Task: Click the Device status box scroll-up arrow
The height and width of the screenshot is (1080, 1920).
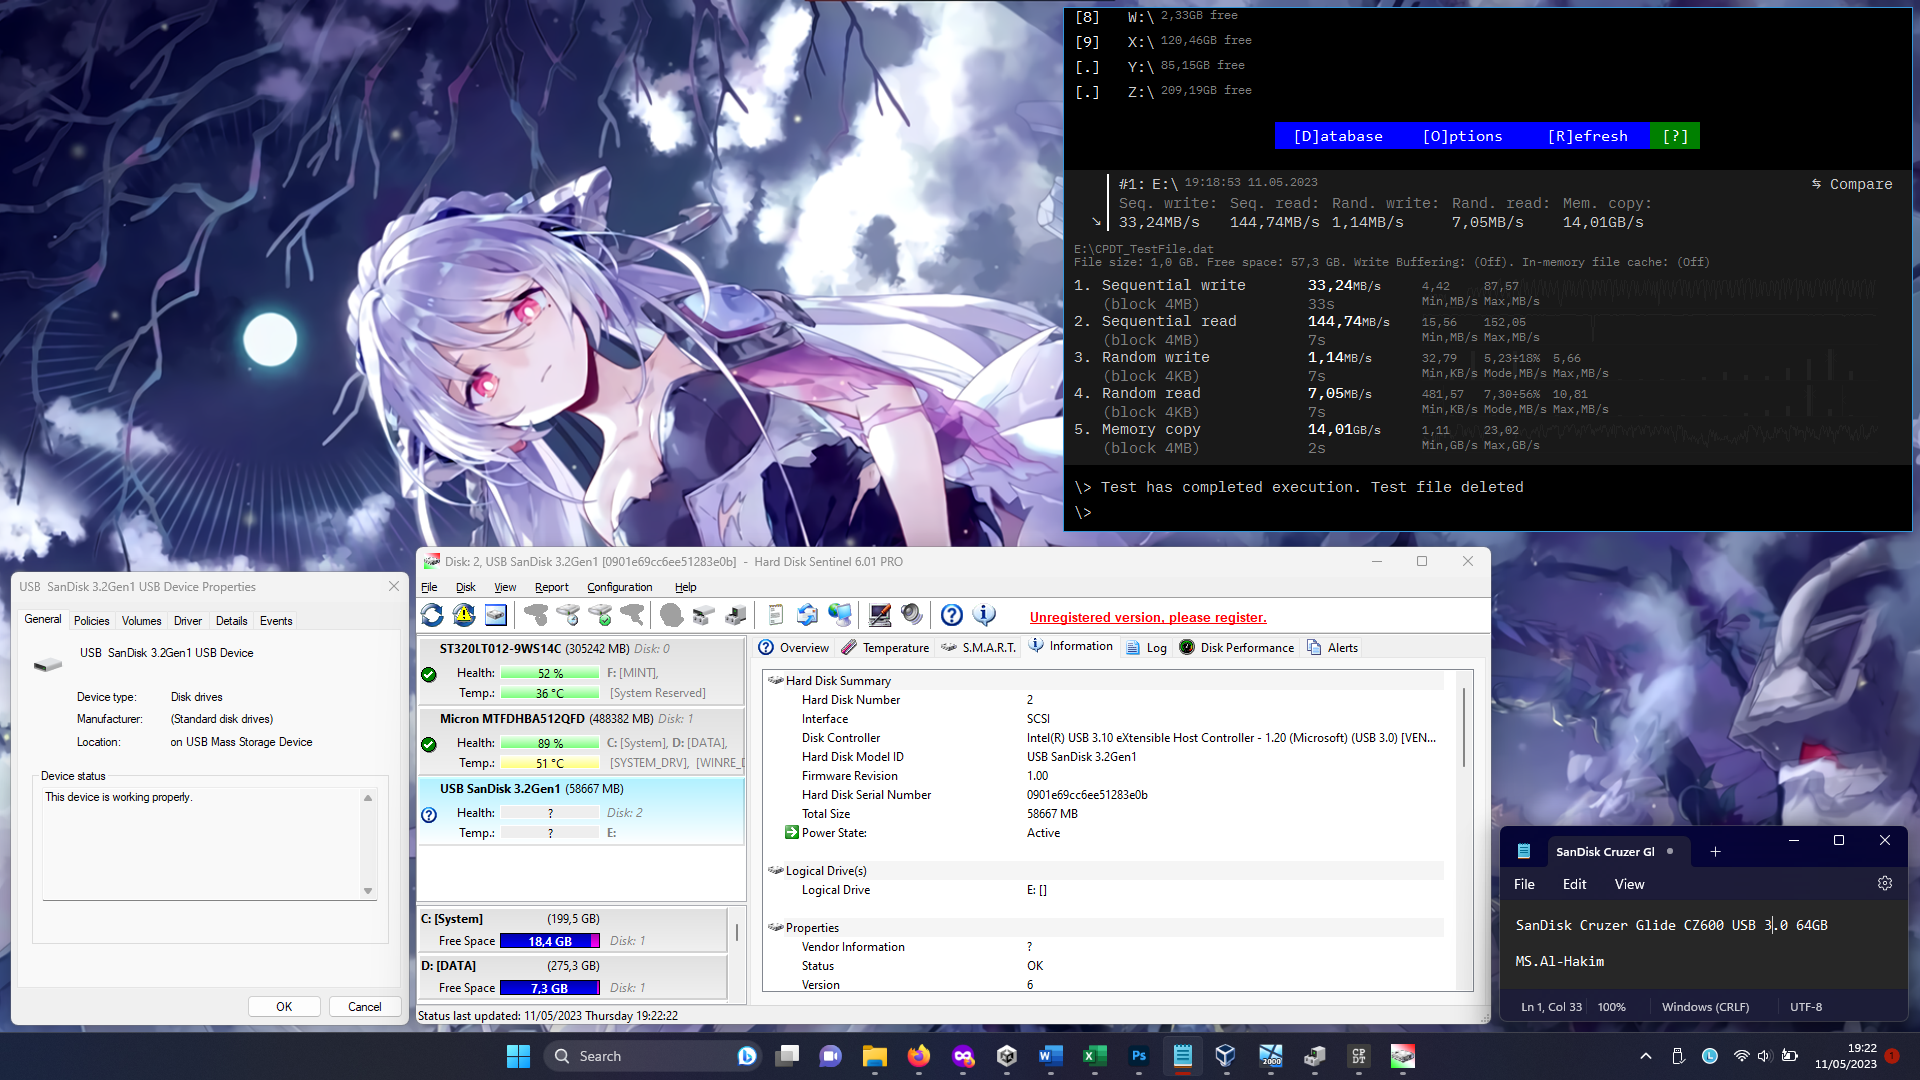Action: pyautogui.click(x=368, y=797)
